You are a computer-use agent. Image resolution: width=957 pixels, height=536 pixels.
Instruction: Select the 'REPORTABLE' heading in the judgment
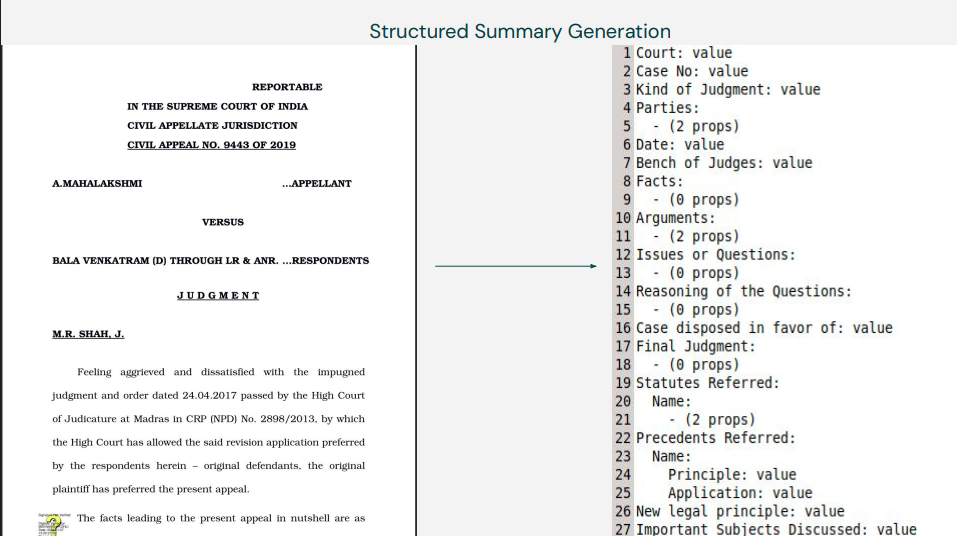coord(287,87)
